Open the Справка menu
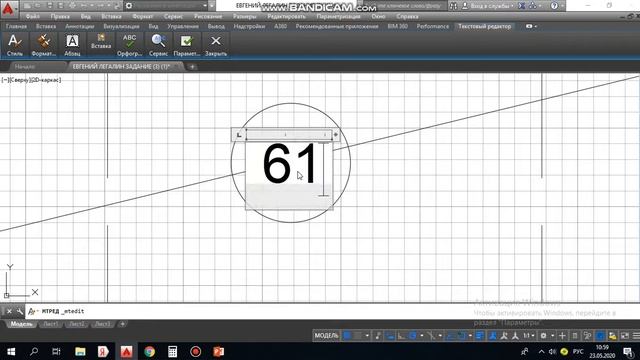This screenshot has height=360, width=640. click(407, 16)
